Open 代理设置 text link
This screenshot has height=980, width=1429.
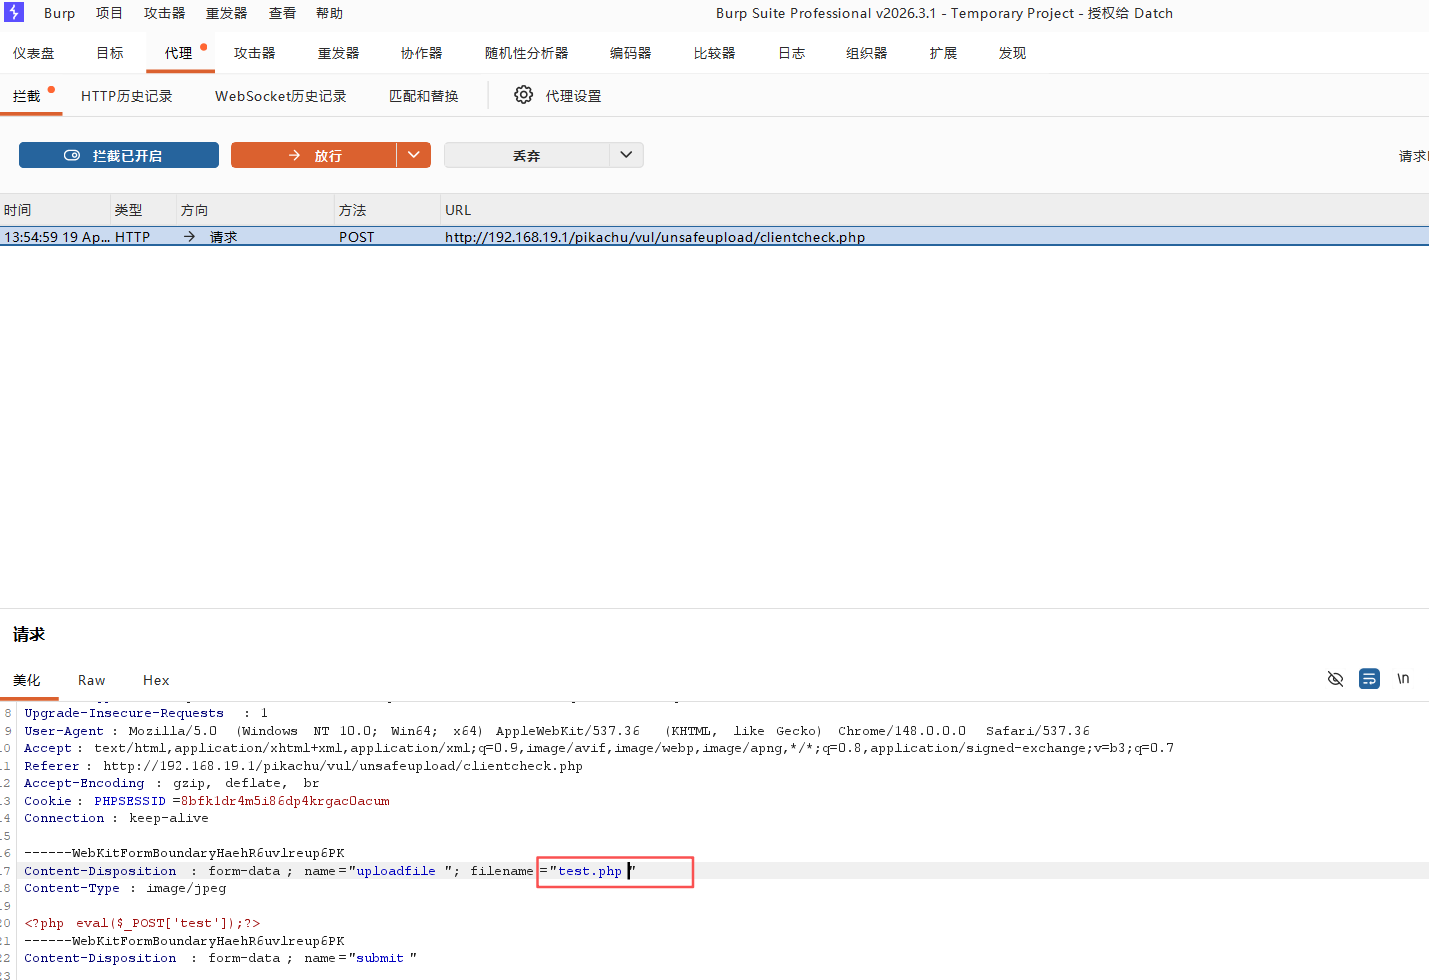click(573, 96)
